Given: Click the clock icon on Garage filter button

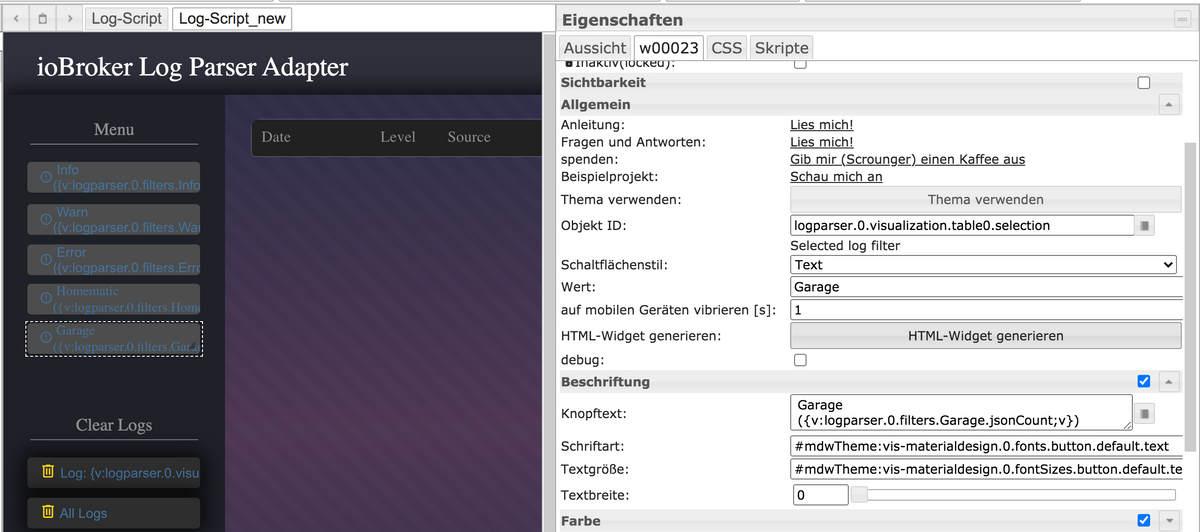Looking at the screenshot, I should (x=45, y=338).
